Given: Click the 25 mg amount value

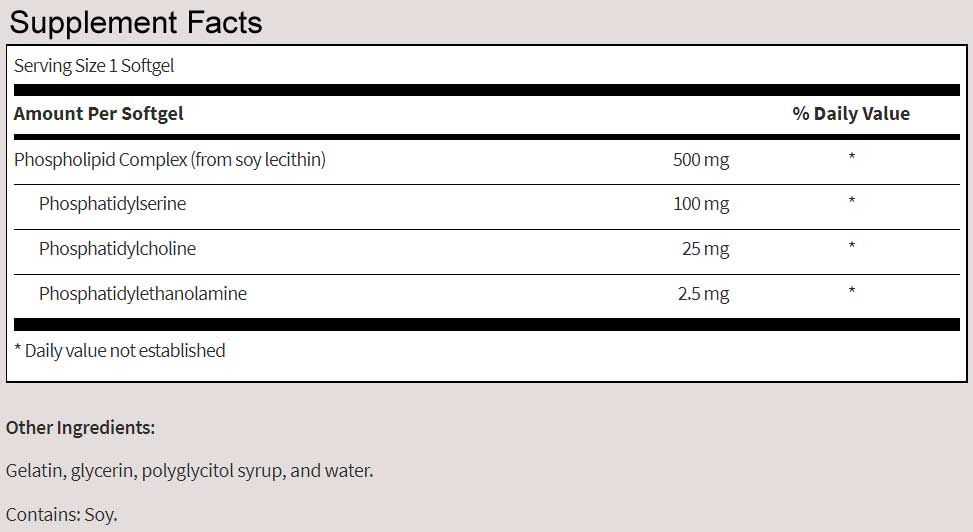Looking at the screenshot, I should pyautogui.click(x=705, y=249).
